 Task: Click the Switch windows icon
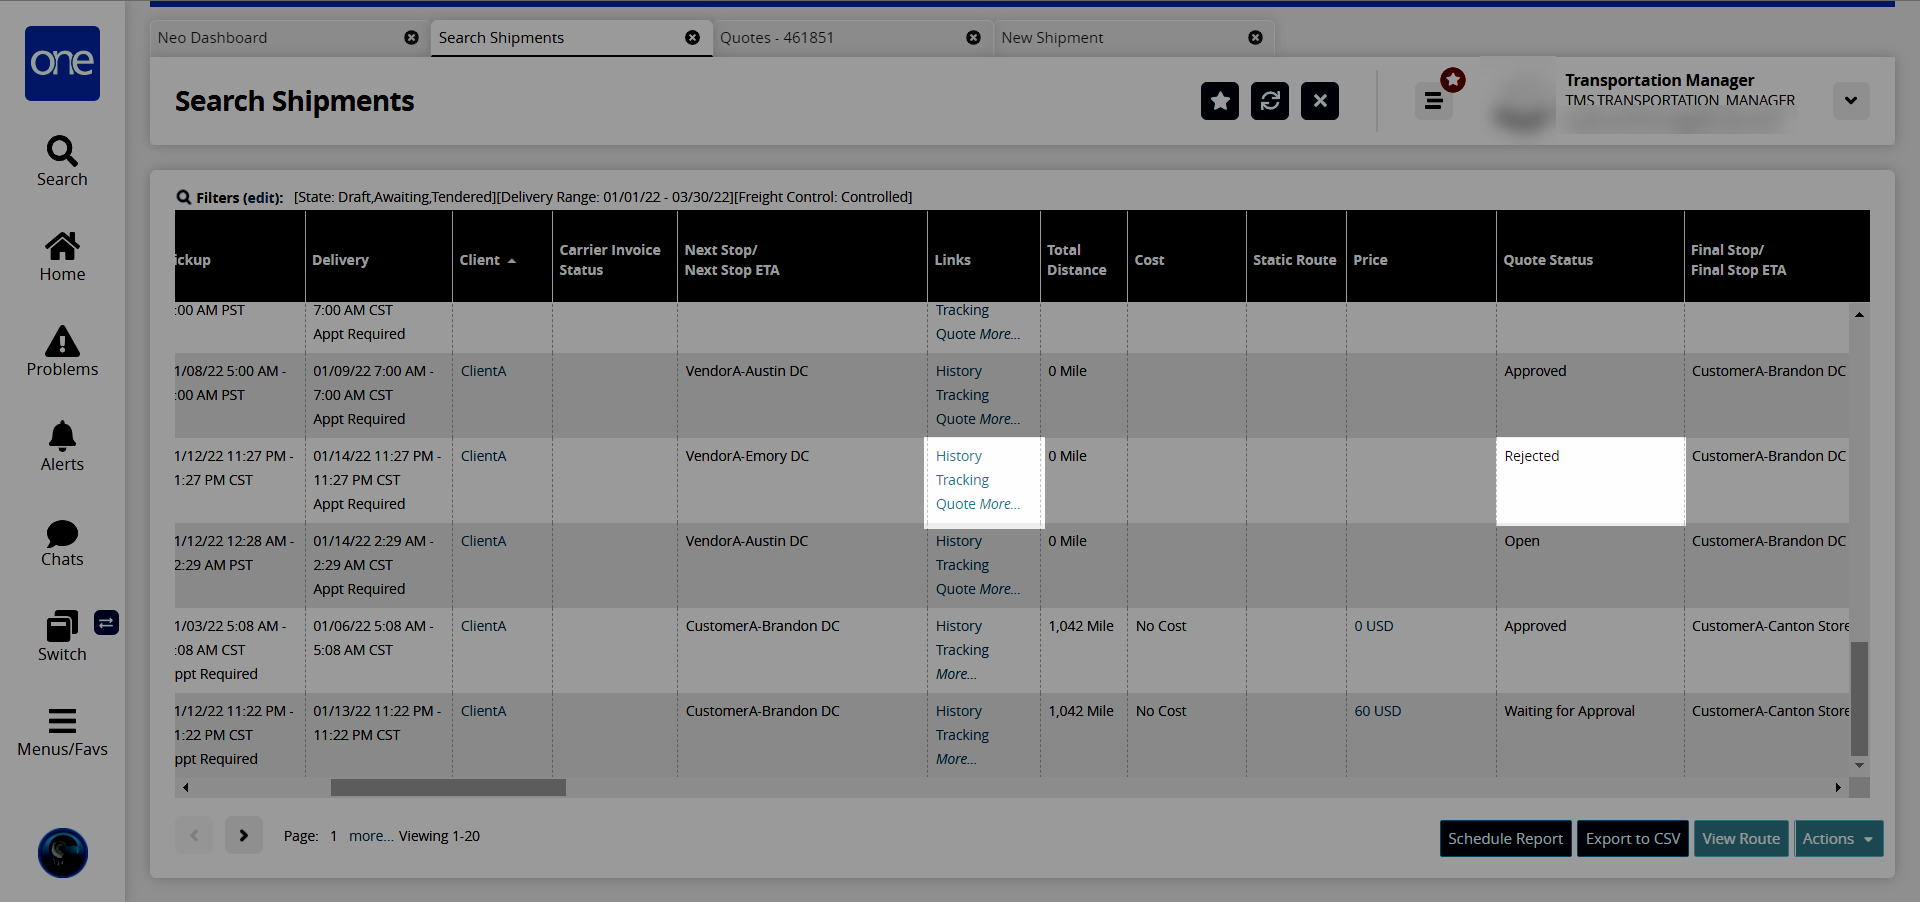(x=62, y=627)
